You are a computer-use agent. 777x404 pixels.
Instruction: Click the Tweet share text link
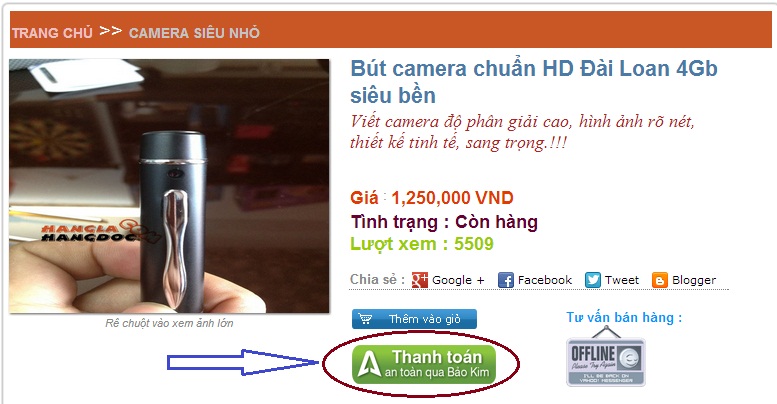622,280
